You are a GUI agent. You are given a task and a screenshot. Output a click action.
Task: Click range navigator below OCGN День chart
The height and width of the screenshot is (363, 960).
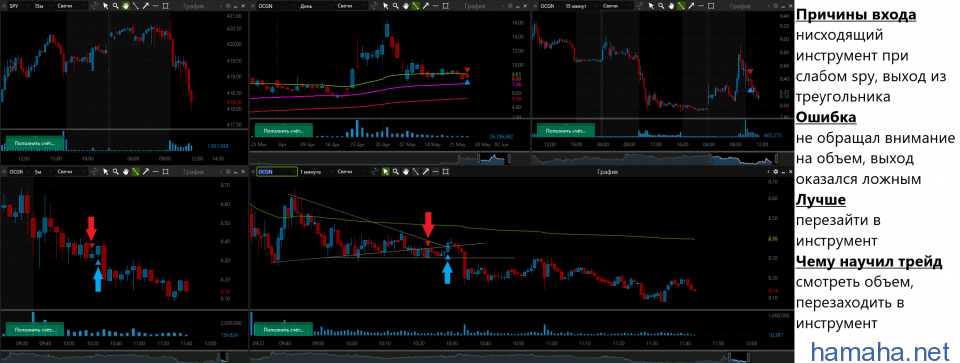389,159
